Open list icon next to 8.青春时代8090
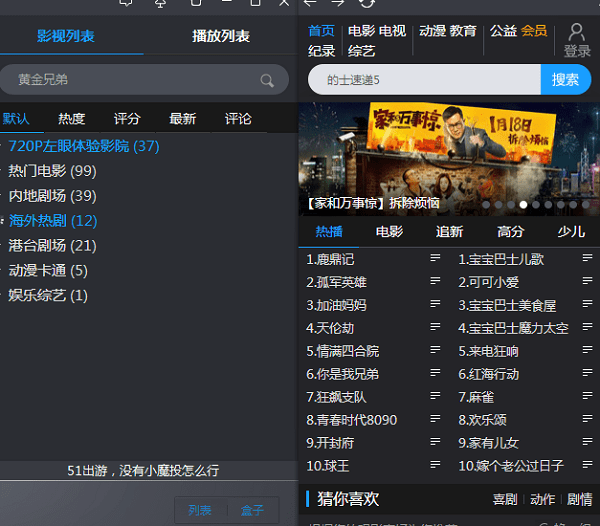The height and width of the screenshot is (526, 600). pyautogui.click(x=435, y=419)
